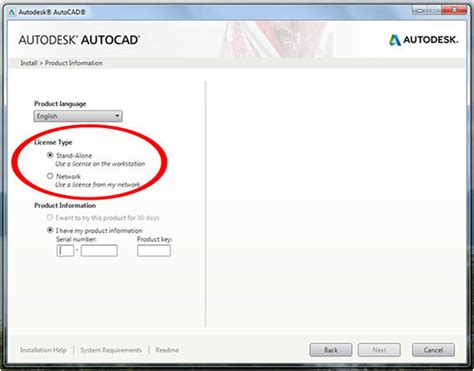Cancel the installation
The height and width of the screenshot is (371, 474).
click(433, 350)
